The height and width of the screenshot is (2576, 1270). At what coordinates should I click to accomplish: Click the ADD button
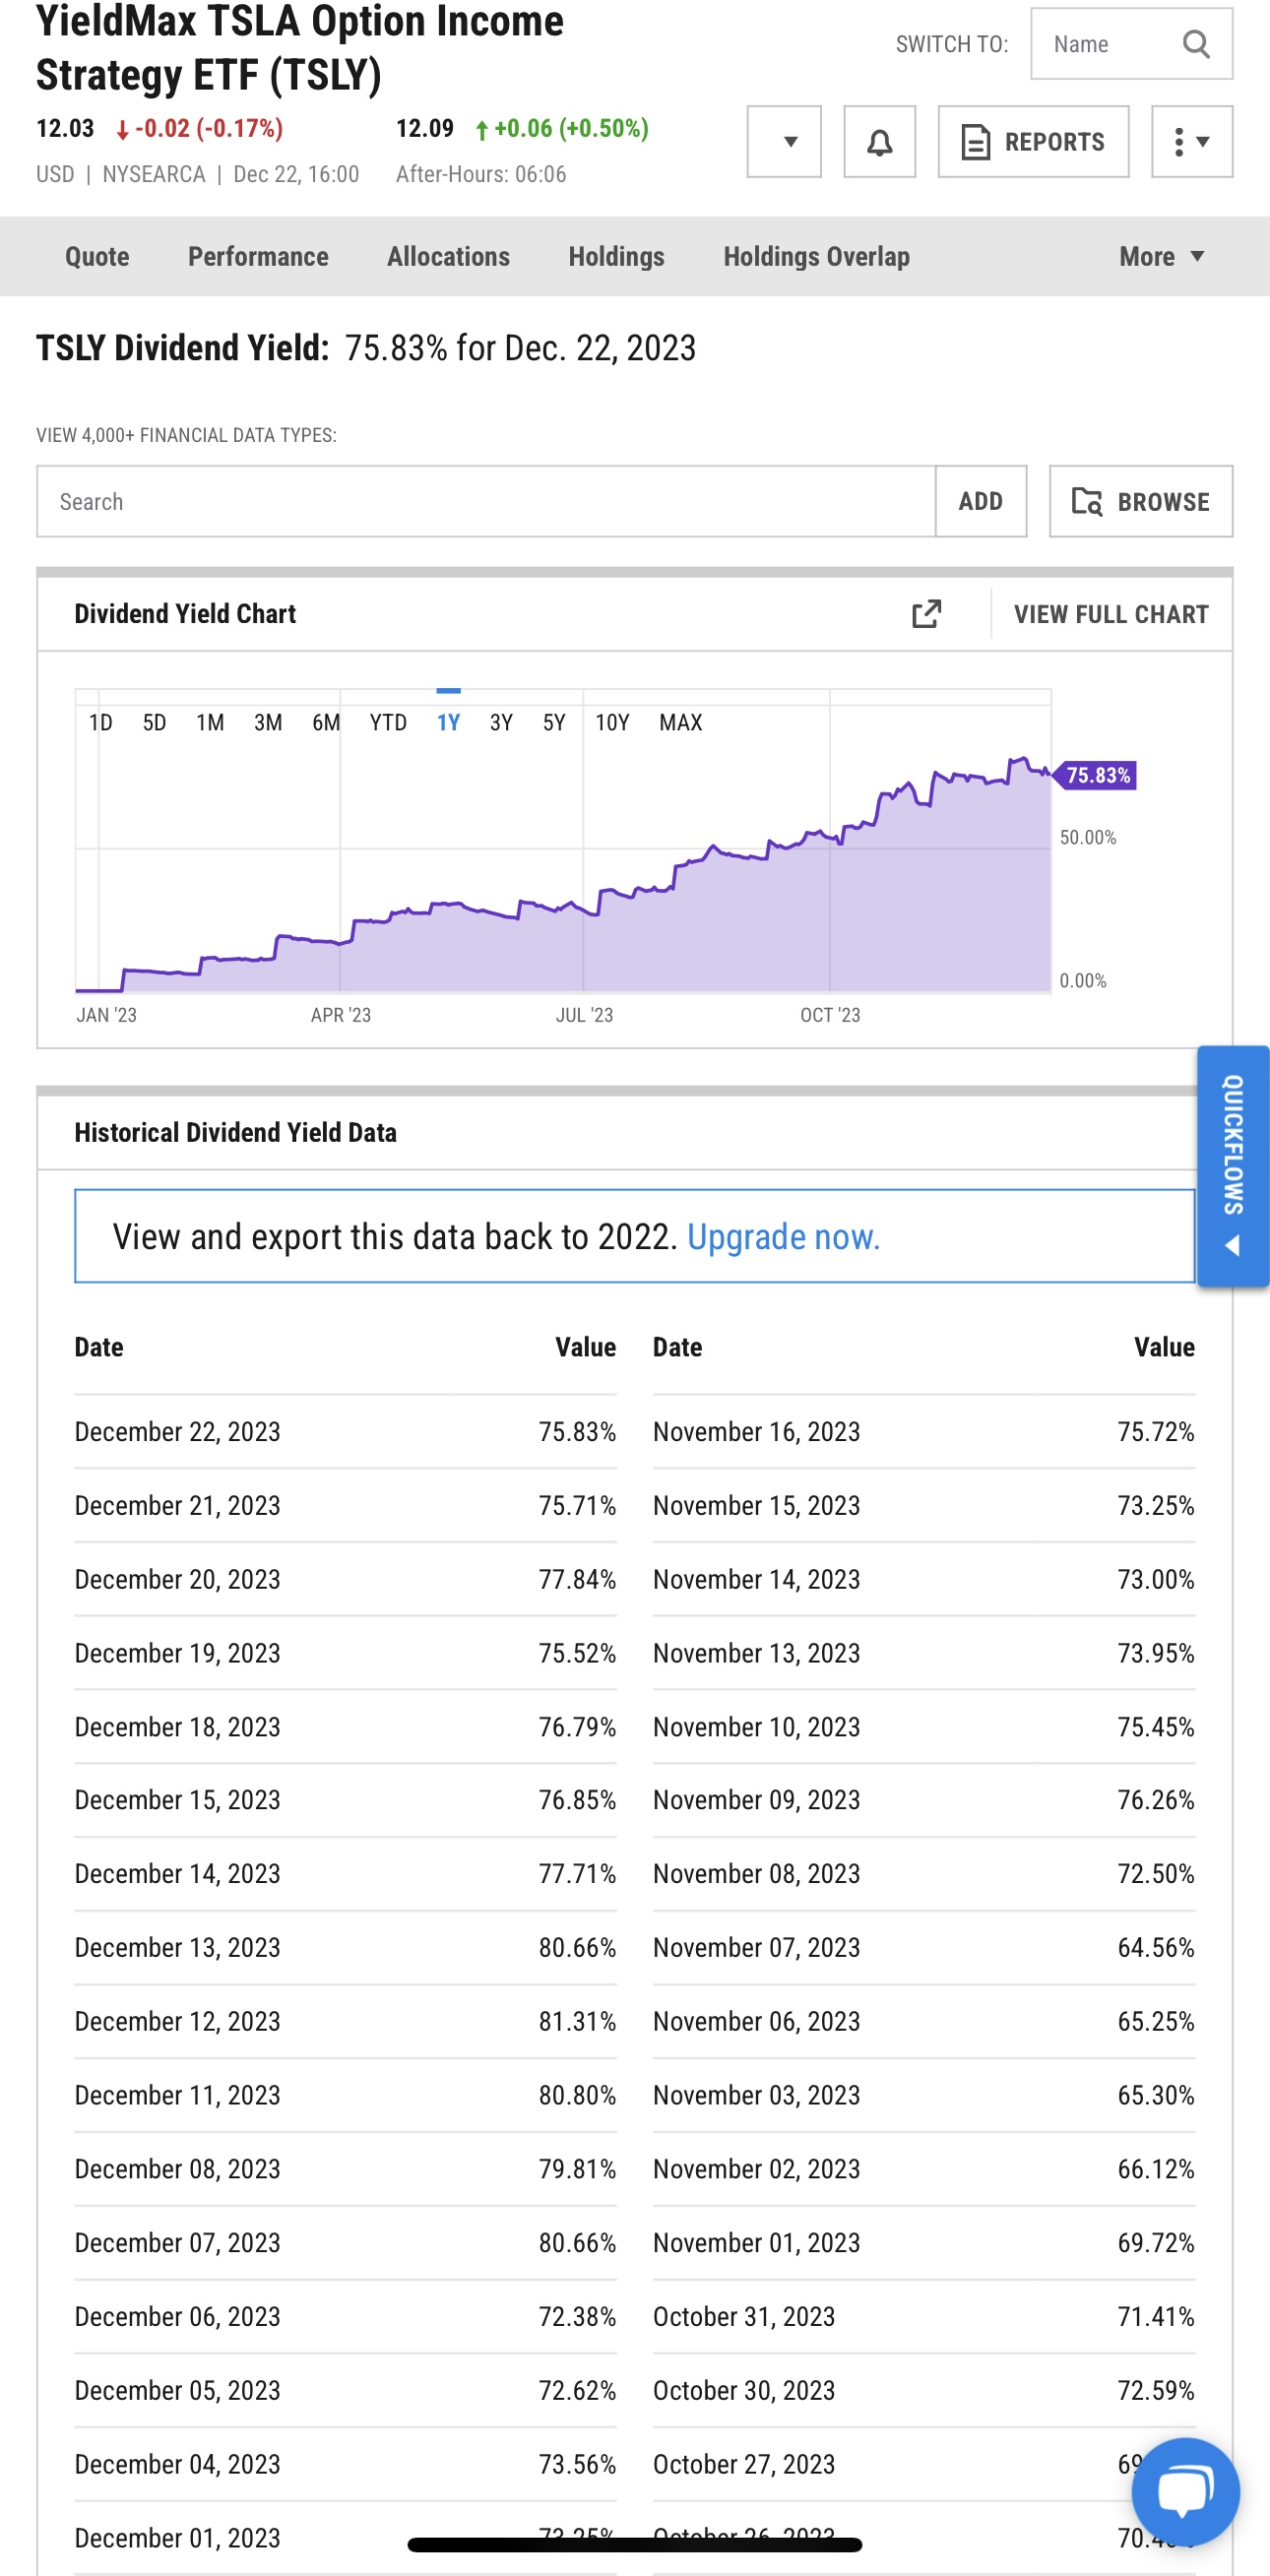click(x=980, y=501)
